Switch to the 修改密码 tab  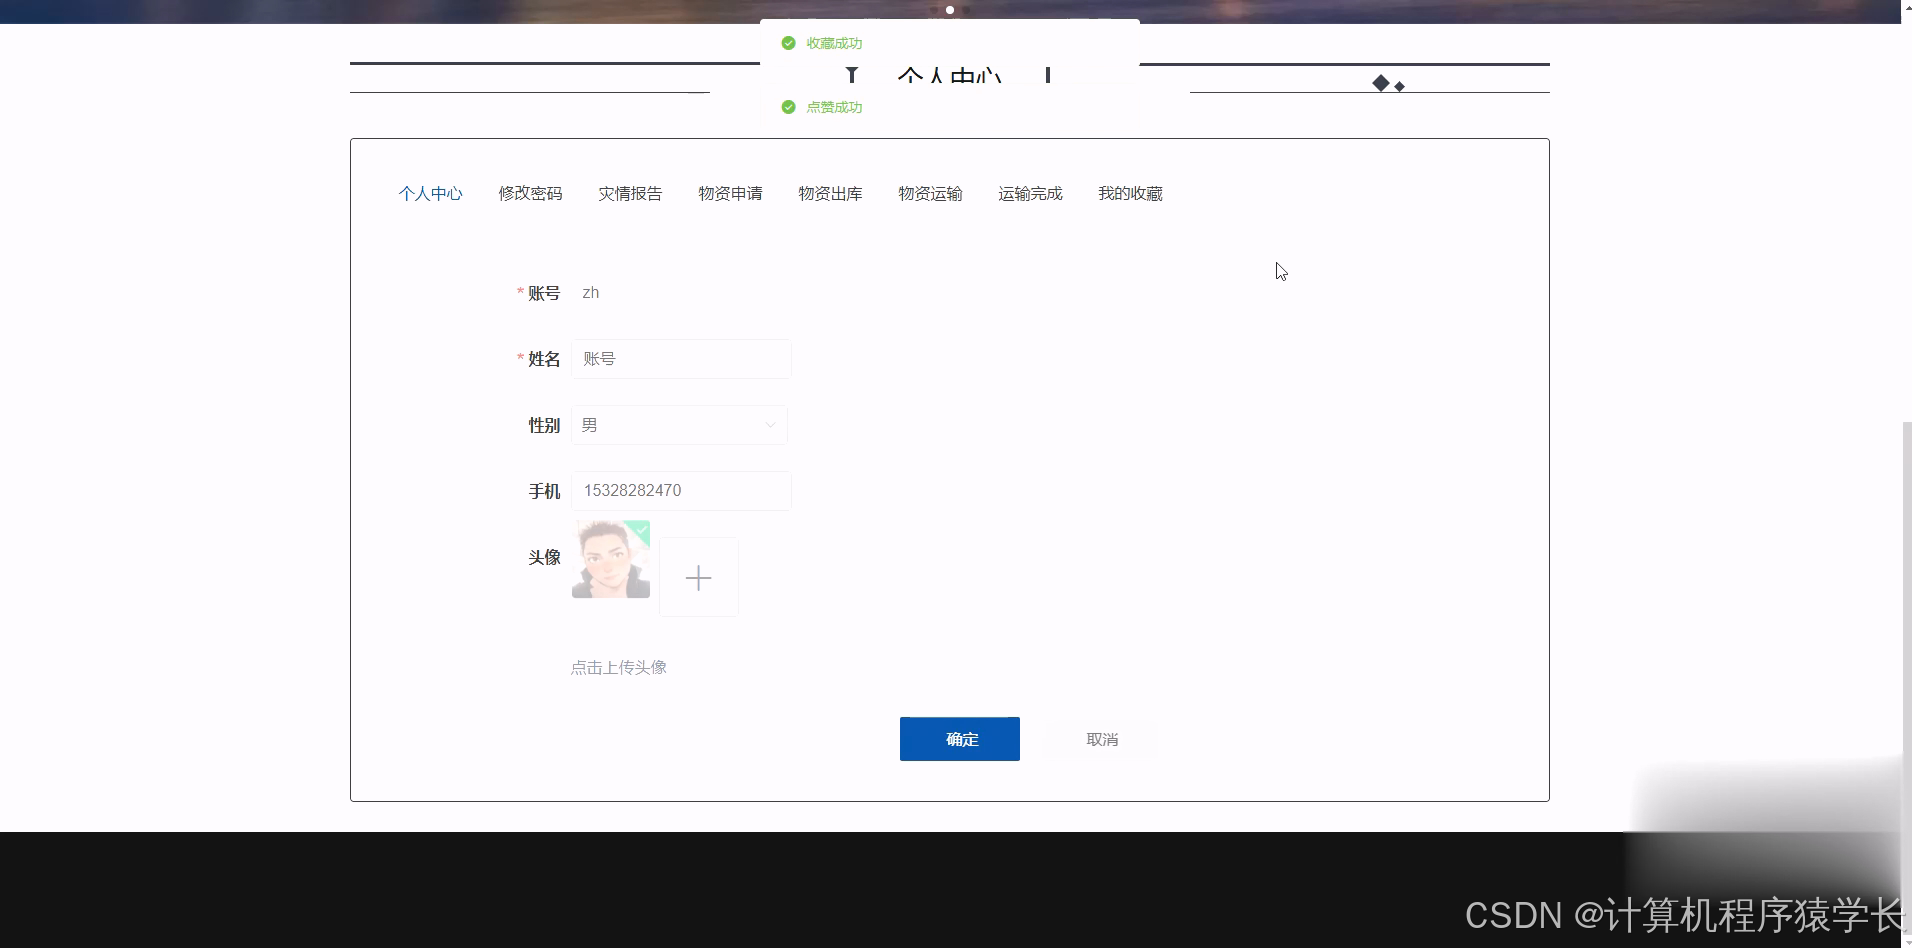530,193
